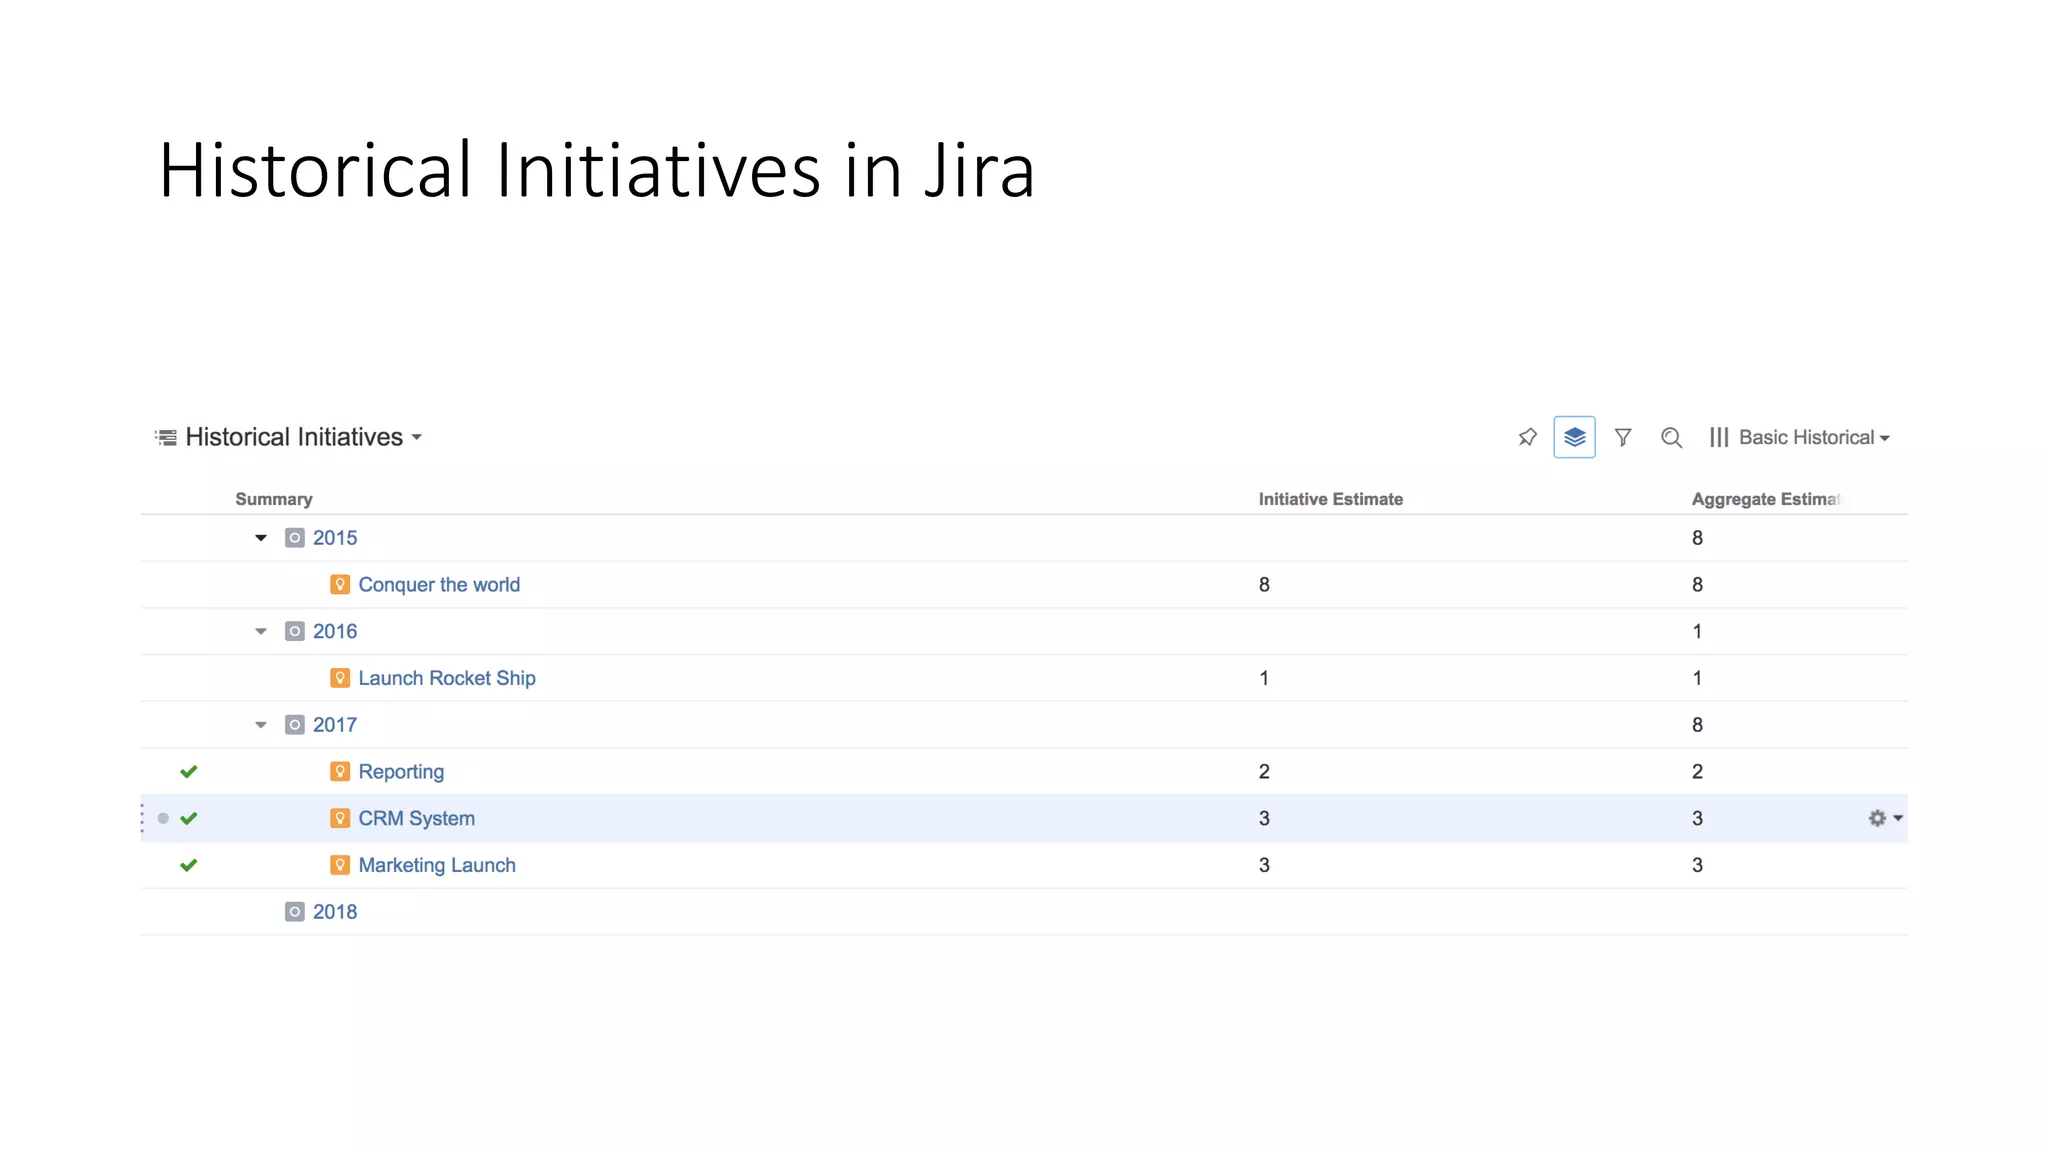Click the orange icon beside CRM System
Image resolution: width=2048 pixels, height=1152 pixels.
[x=340, y=818]
